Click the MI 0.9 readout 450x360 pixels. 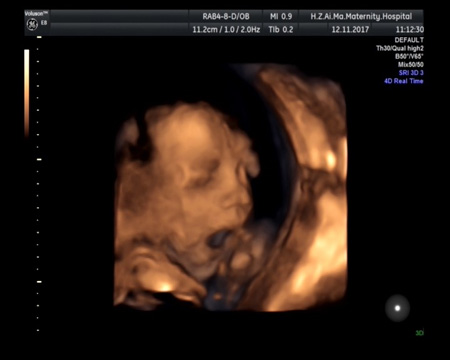point(281,16)
